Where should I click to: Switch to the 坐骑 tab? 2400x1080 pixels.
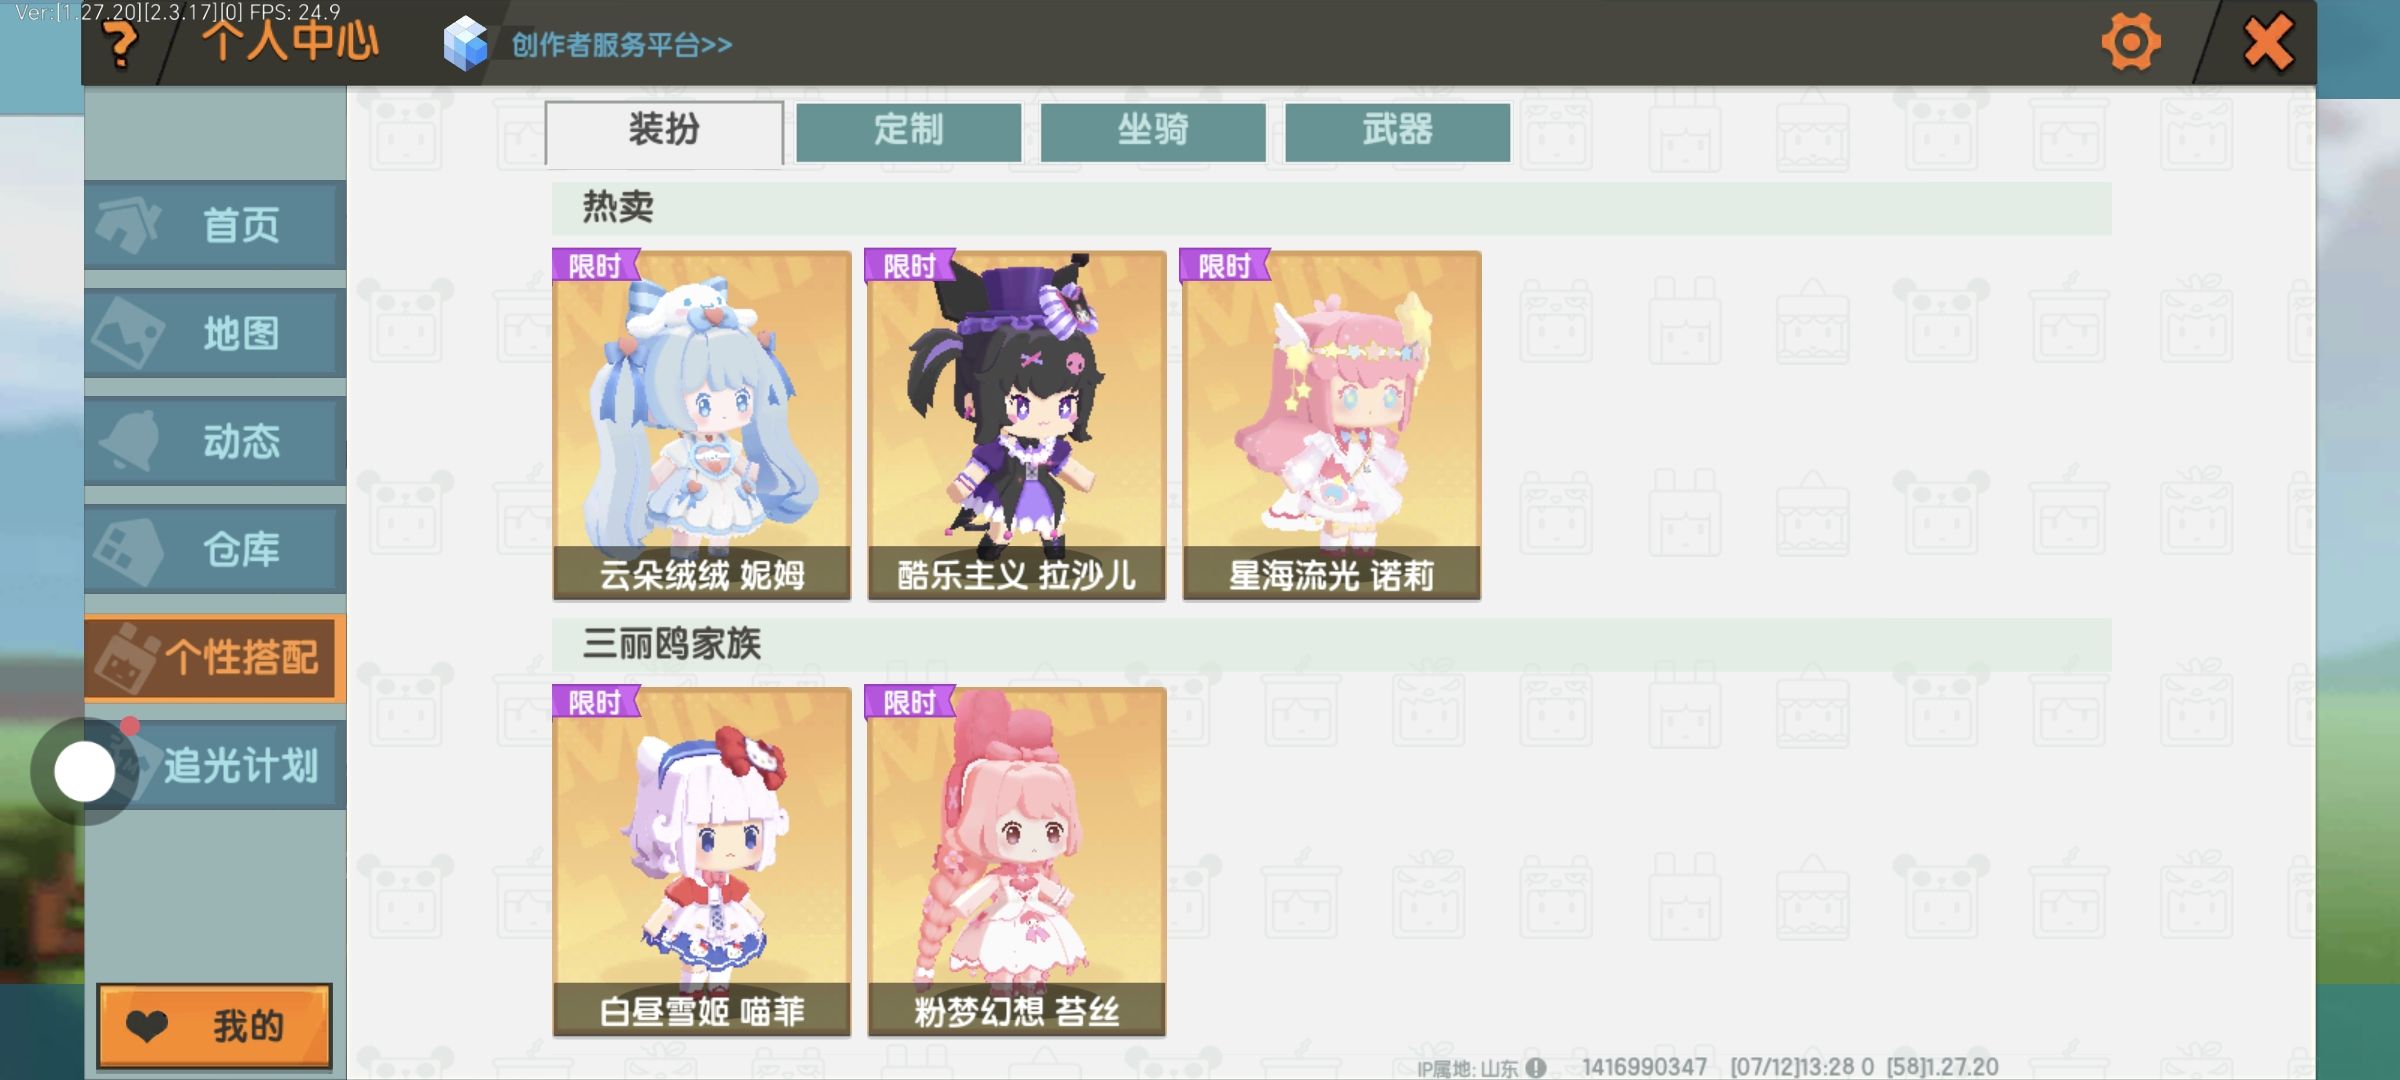[1153, 131]
